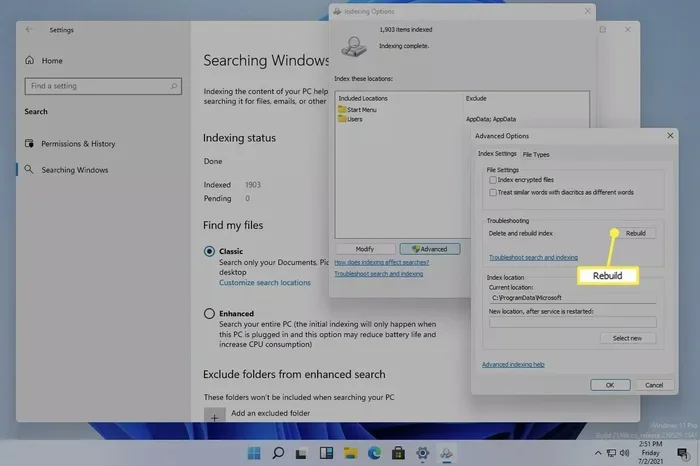Click the search magnifier in Find a setting
The height and width of the screenshot is (466, 700).
click(x=174, y=86)
